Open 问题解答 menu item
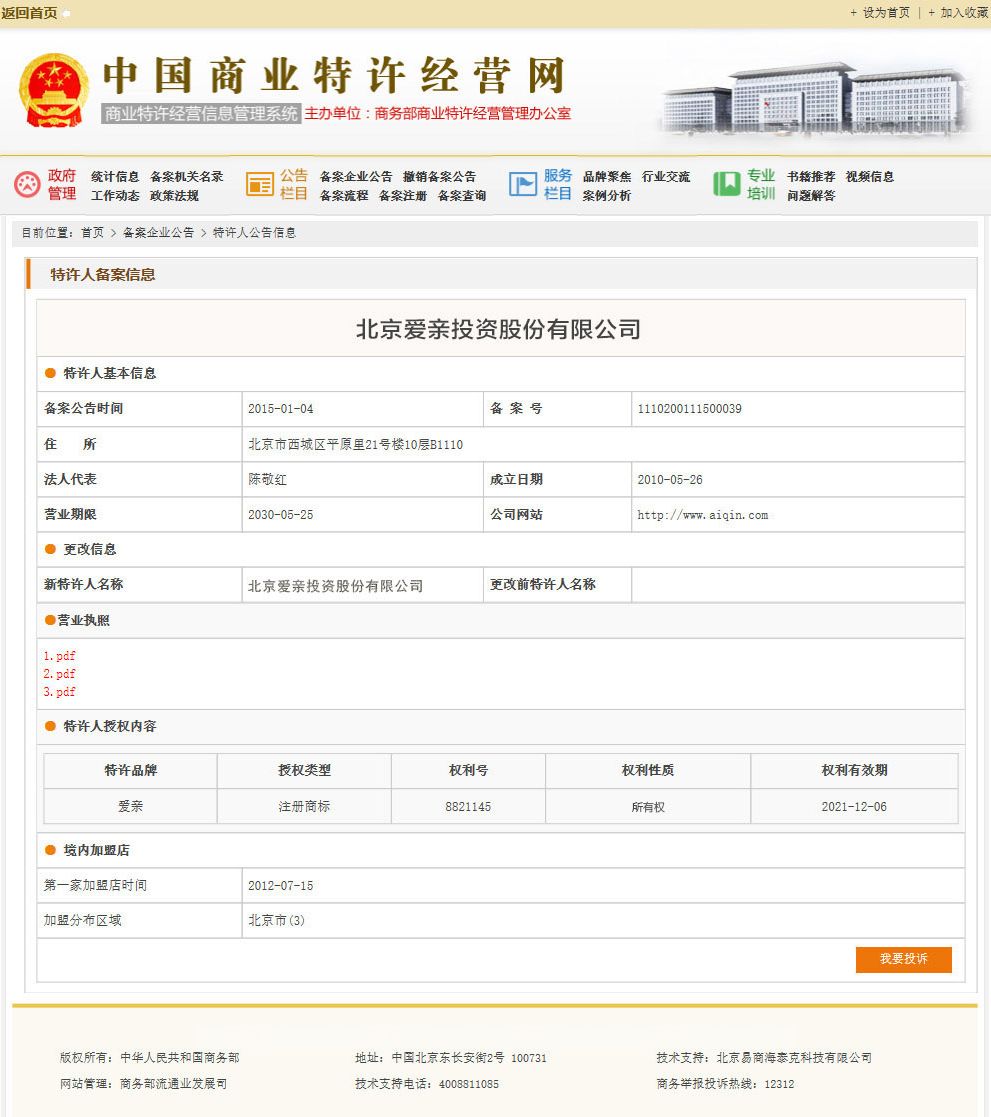991x1117 pixels. coord(811,196)
